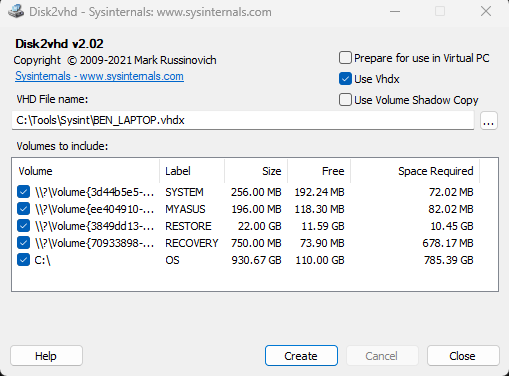Sort by the Label column header
The width and height of the screenshot is (509, 376).
pos(192,171)
